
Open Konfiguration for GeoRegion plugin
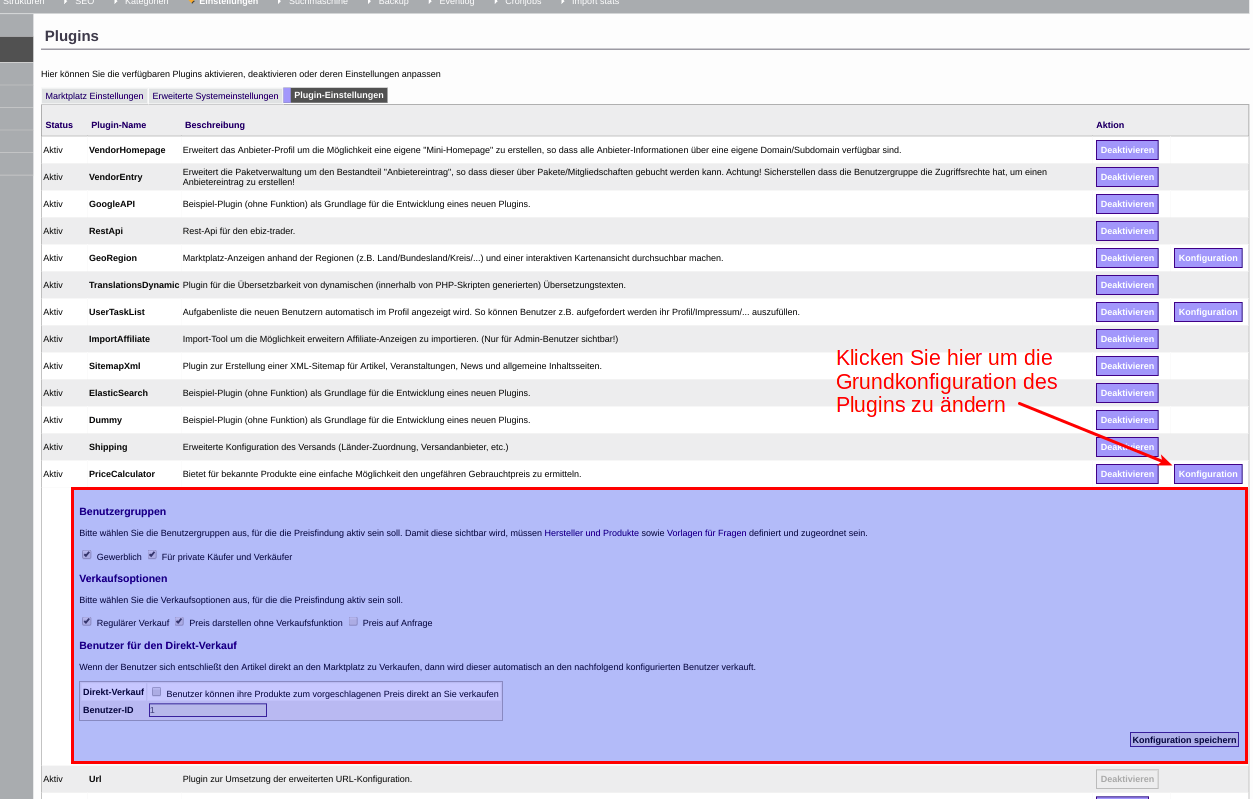click(x=1207, y=258)
